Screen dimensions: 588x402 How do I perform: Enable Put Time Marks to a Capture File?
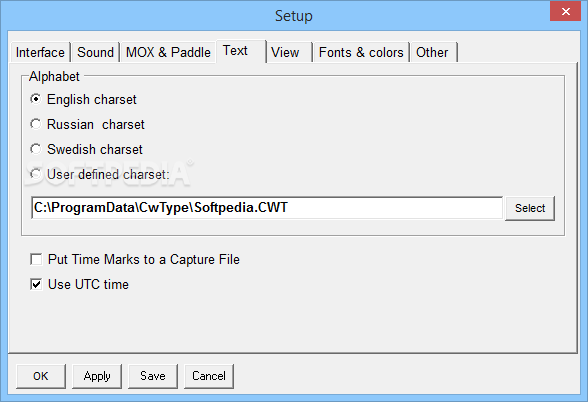36,259
